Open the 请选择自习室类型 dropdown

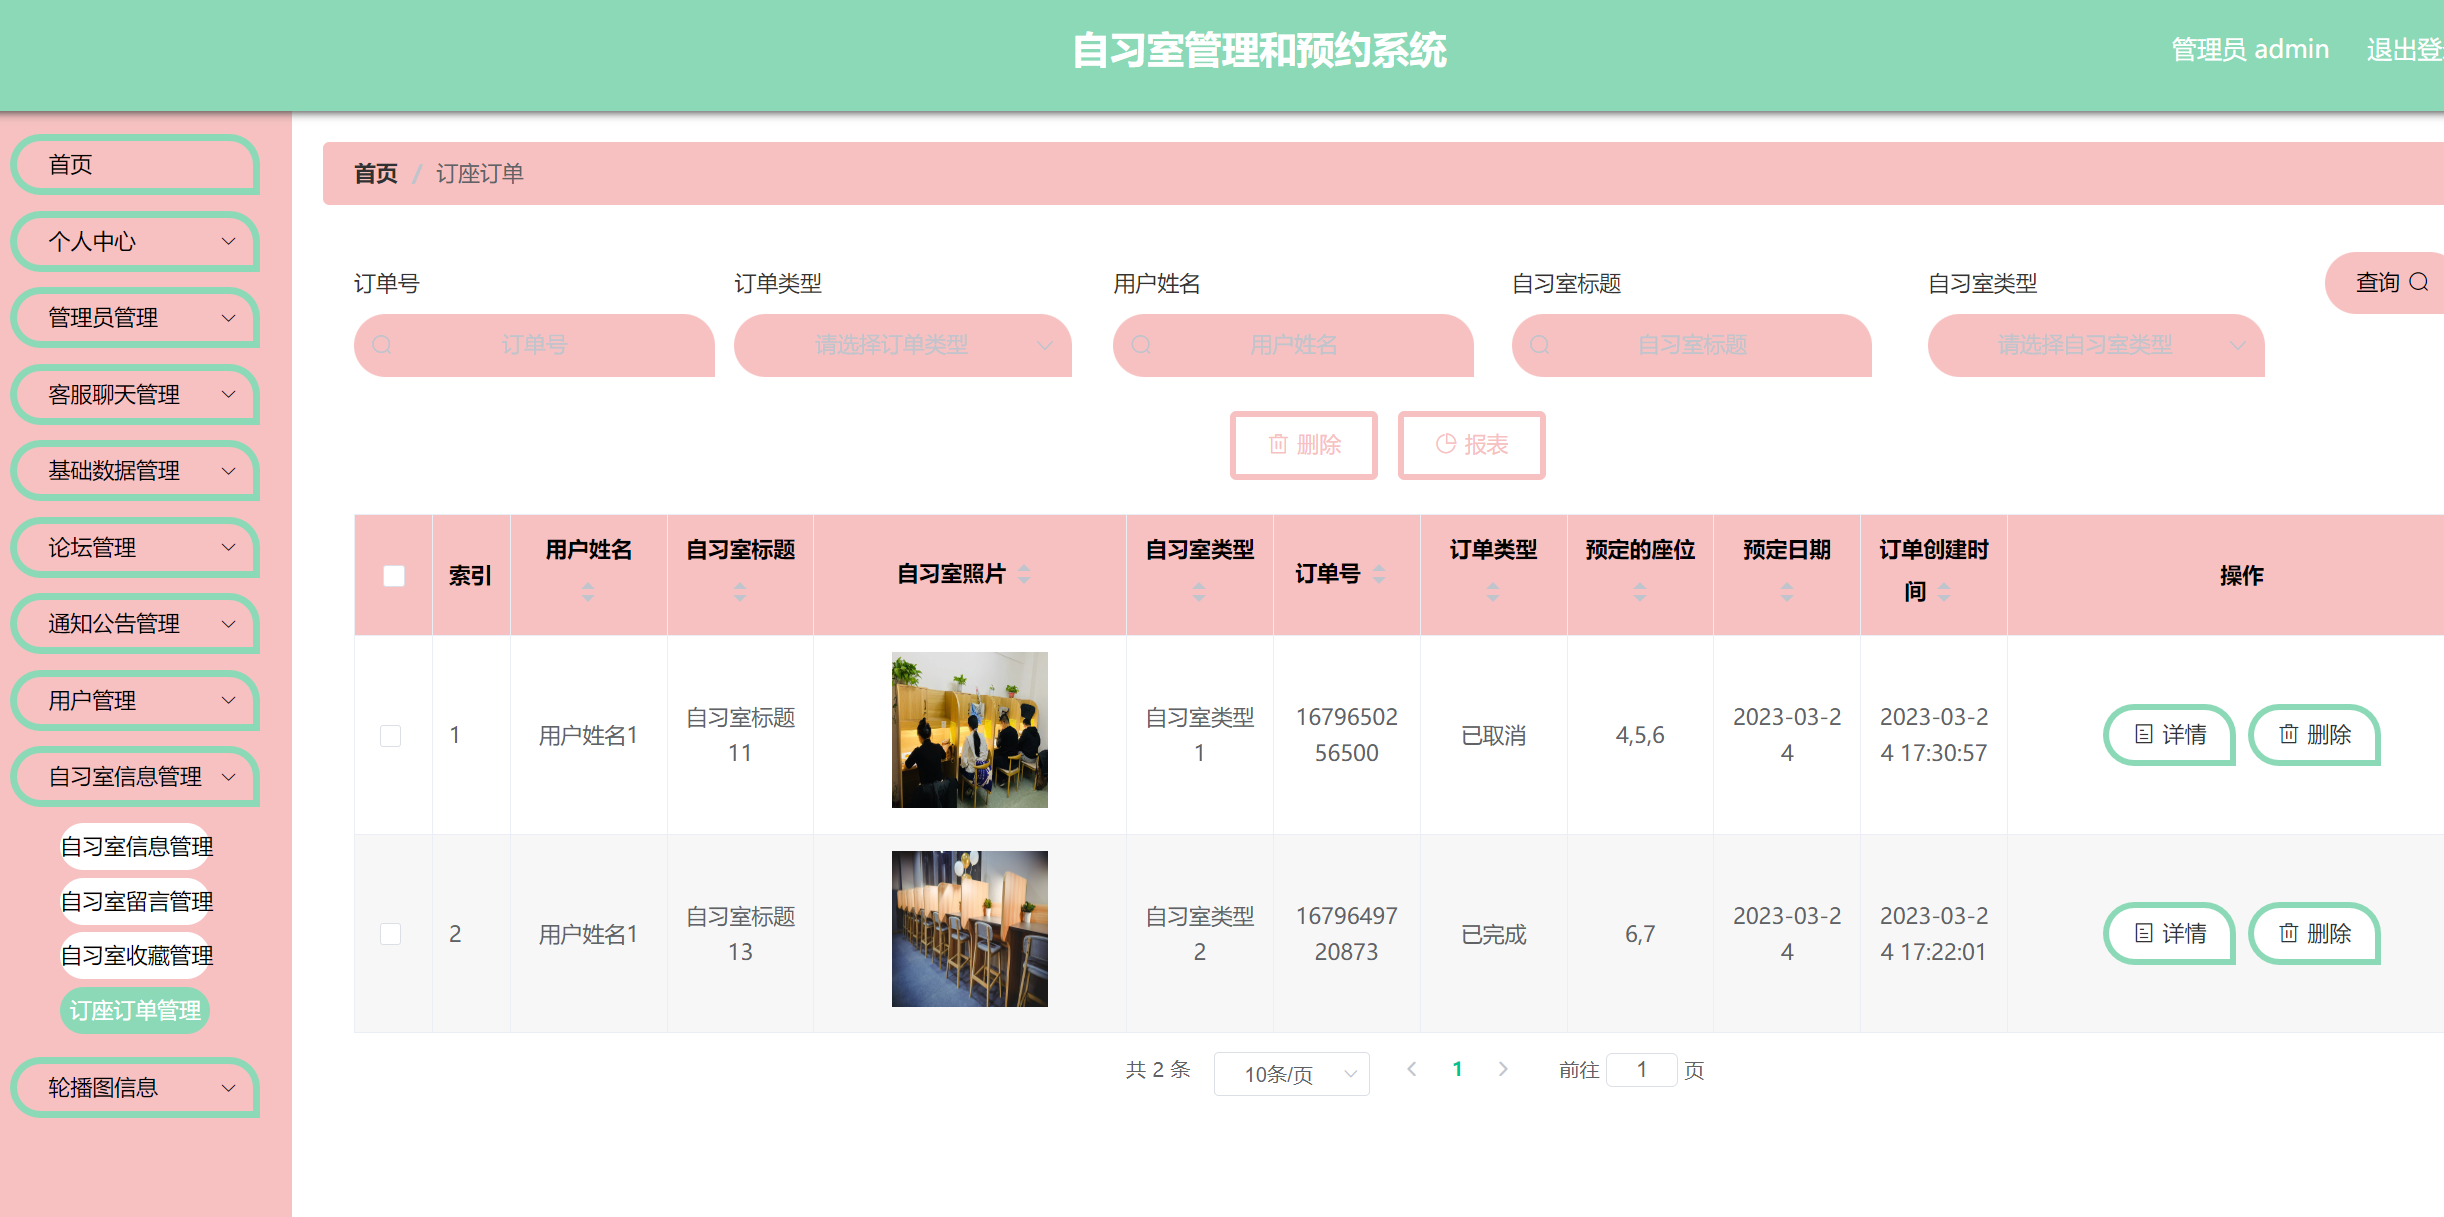pyautogui.click(x=2095, y=345)
